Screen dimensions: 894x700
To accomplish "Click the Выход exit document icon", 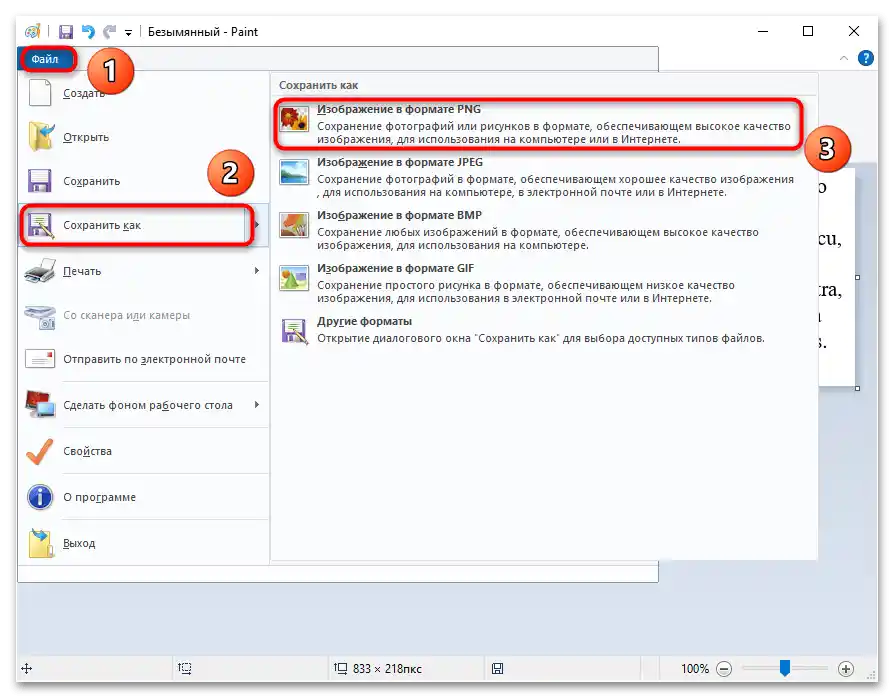I will [40, 543].
